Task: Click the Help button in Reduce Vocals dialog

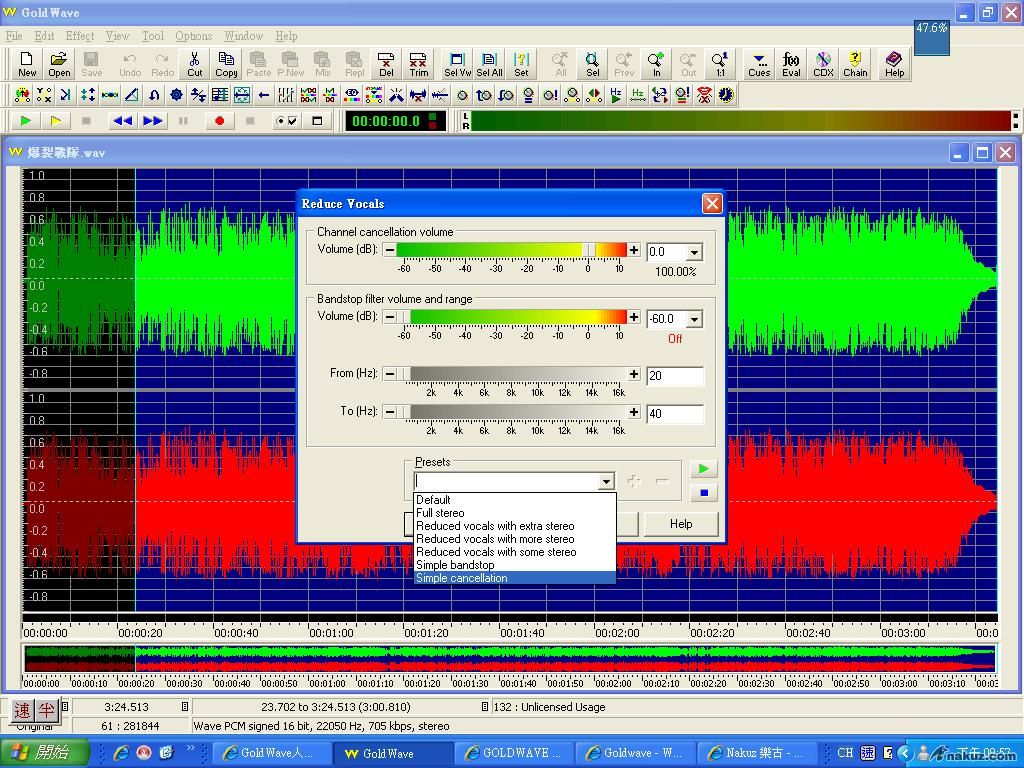Action: pos(681,524)
